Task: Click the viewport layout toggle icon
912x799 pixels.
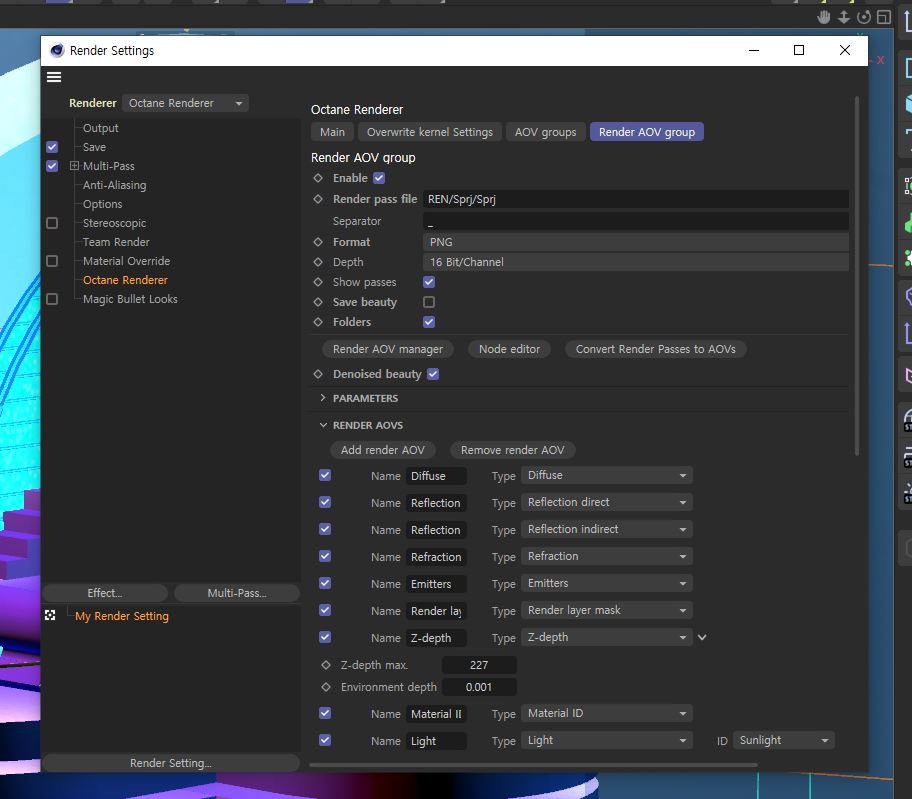Action: coord(884,17)
